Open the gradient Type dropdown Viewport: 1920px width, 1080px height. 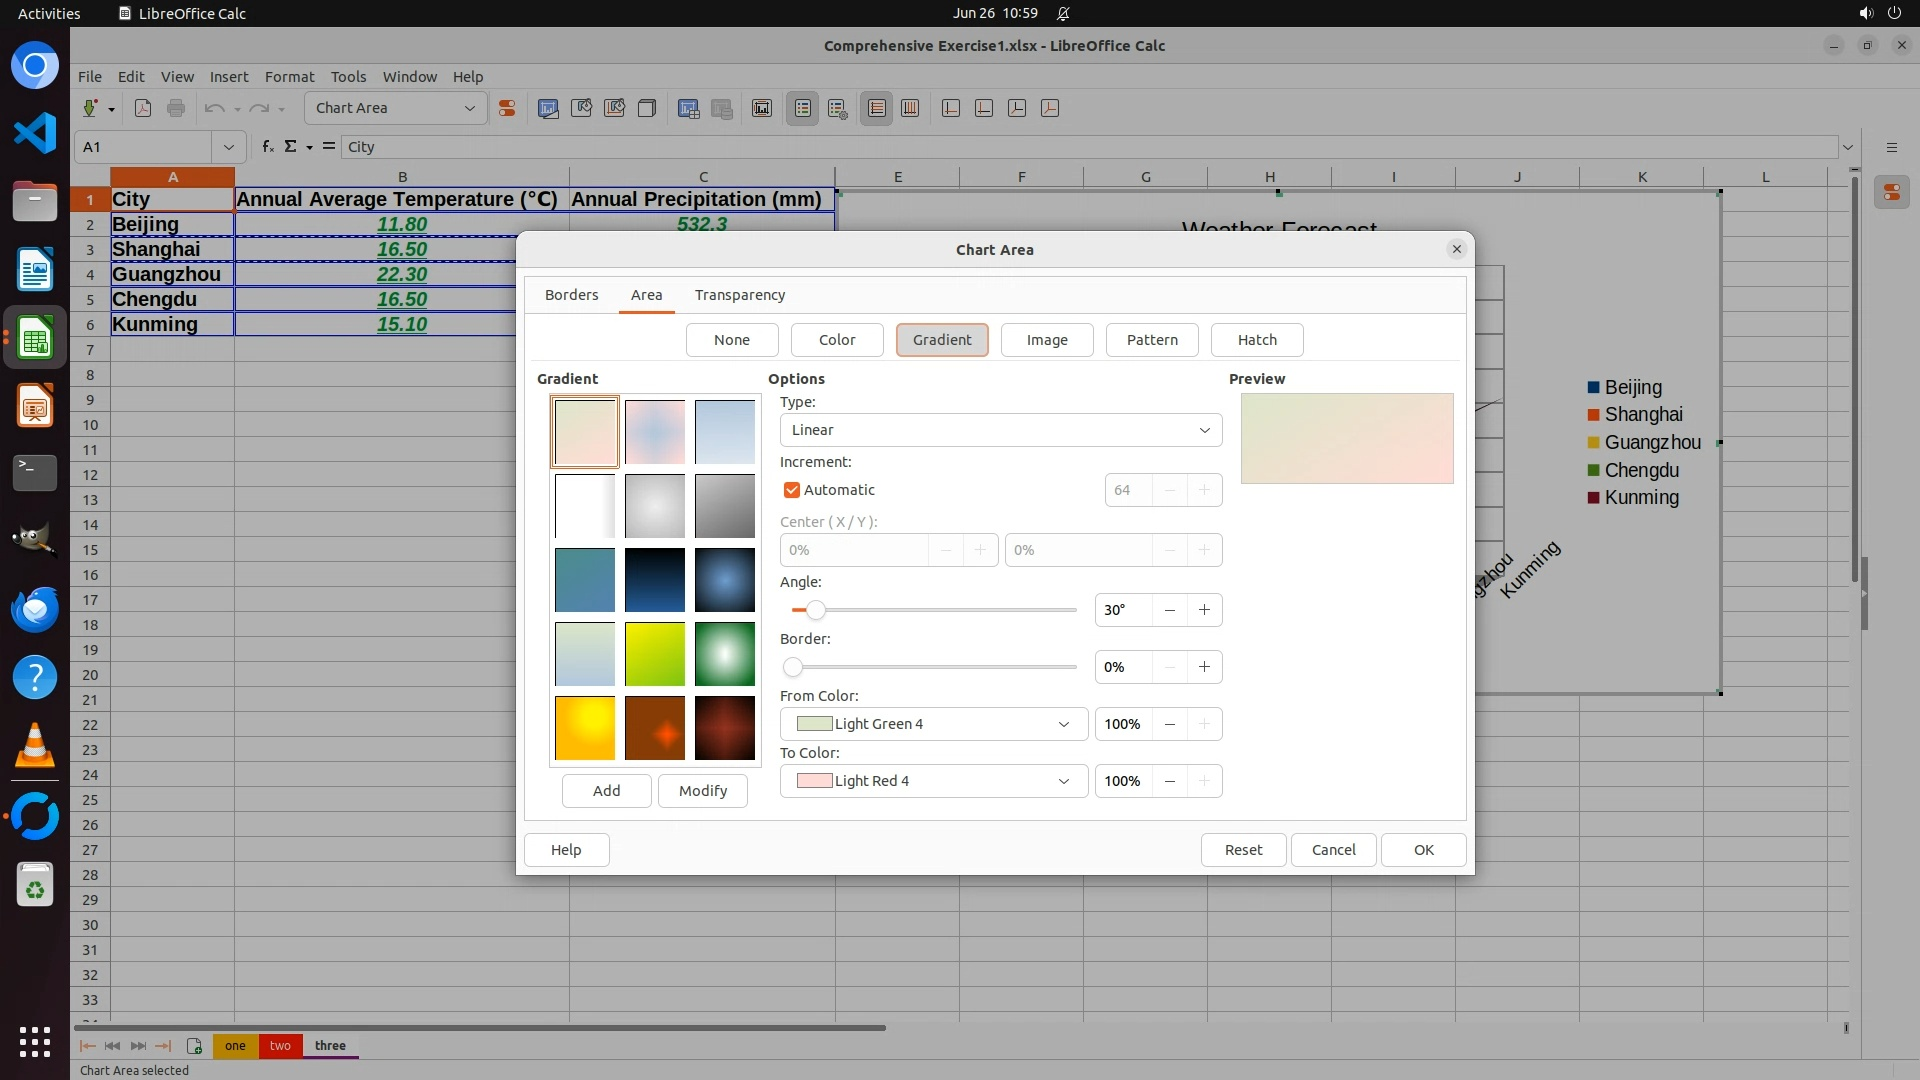pyautogui.click(x=1000, y=430)
